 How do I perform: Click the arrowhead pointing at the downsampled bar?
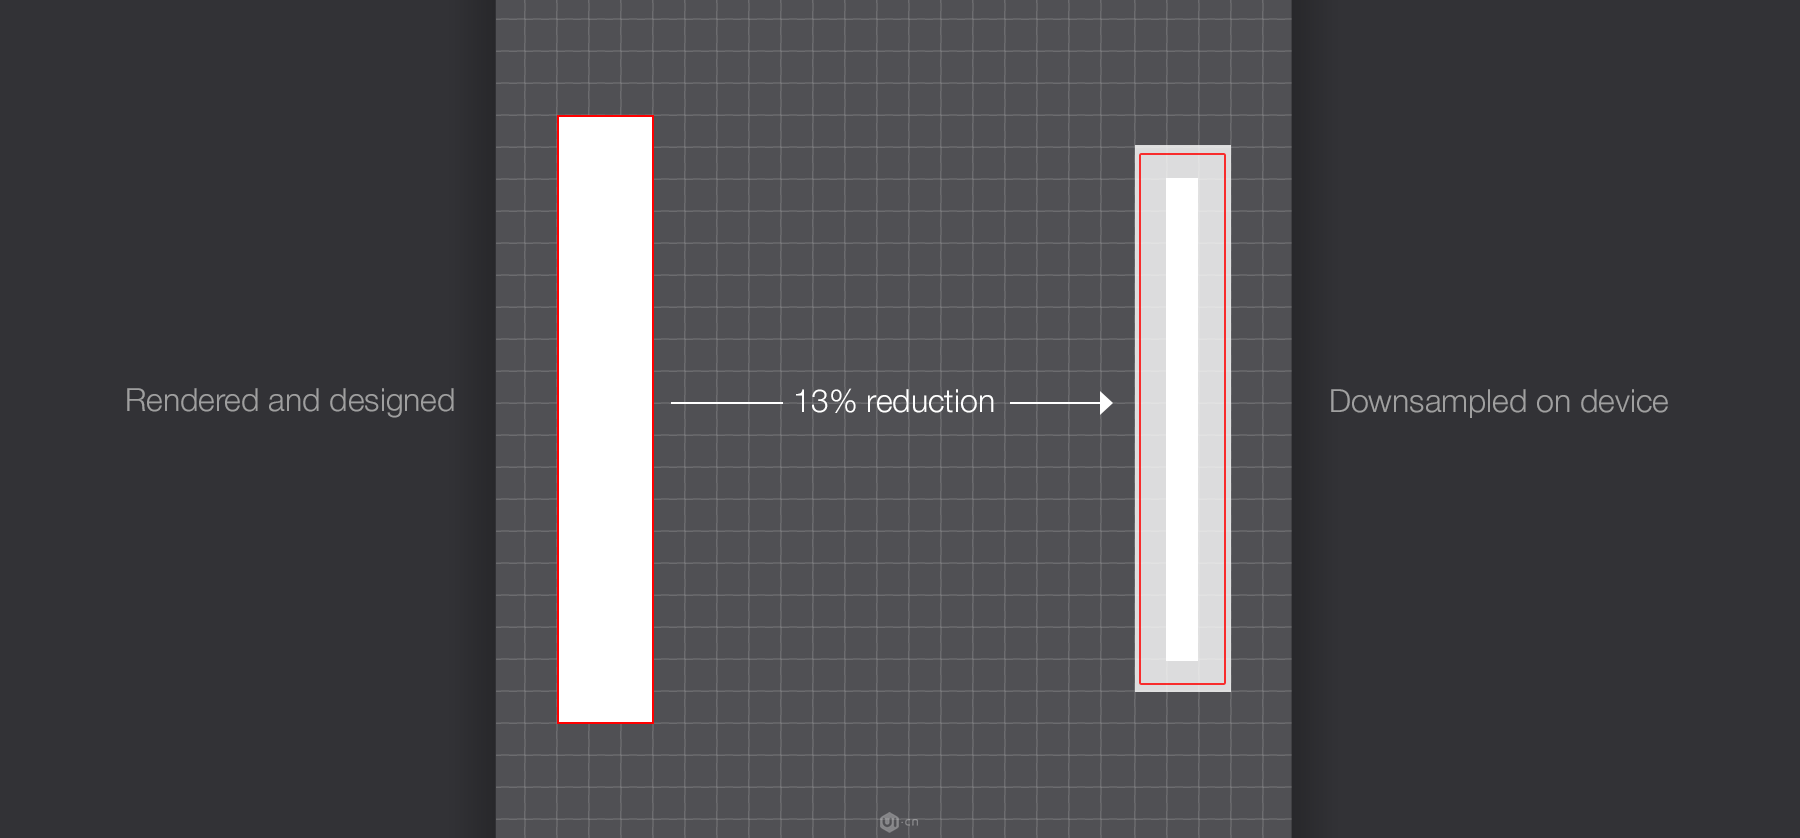pyautogui.click(x=1106, y=403)
